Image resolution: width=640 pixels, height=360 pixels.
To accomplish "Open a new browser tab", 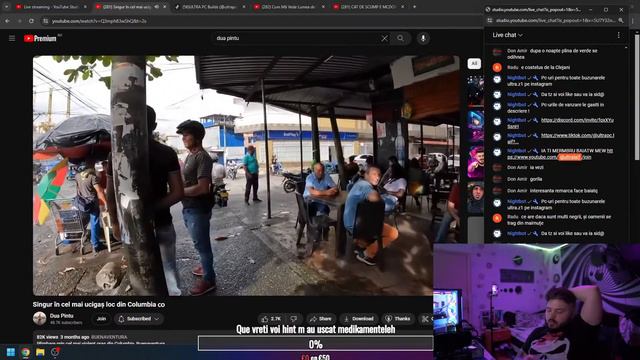I will [414, 7].
